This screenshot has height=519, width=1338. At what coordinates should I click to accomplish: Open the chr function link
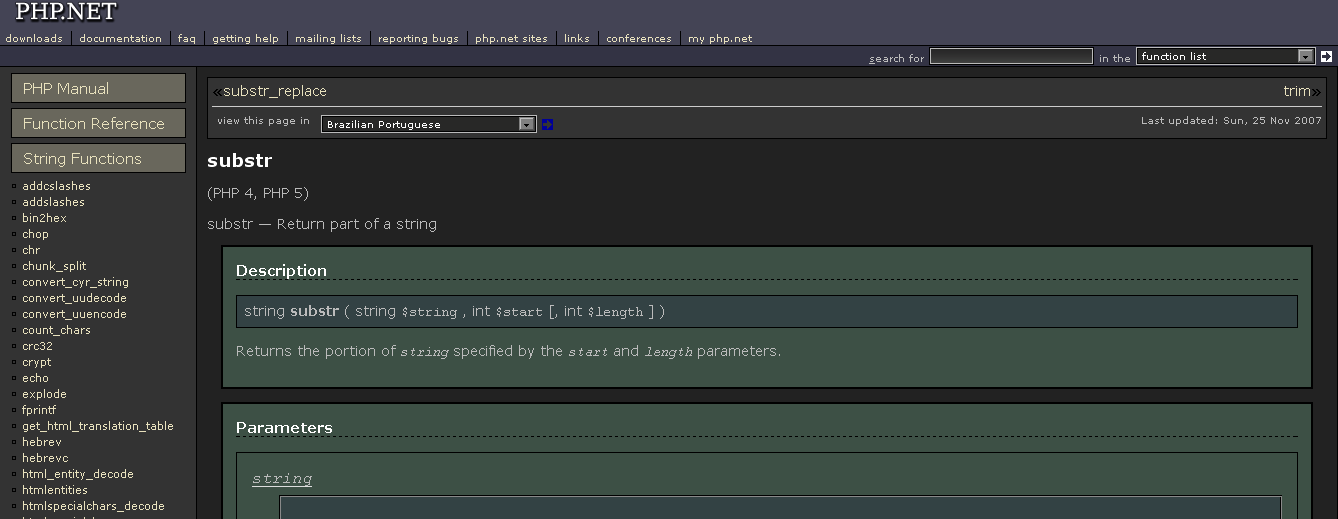31,250
